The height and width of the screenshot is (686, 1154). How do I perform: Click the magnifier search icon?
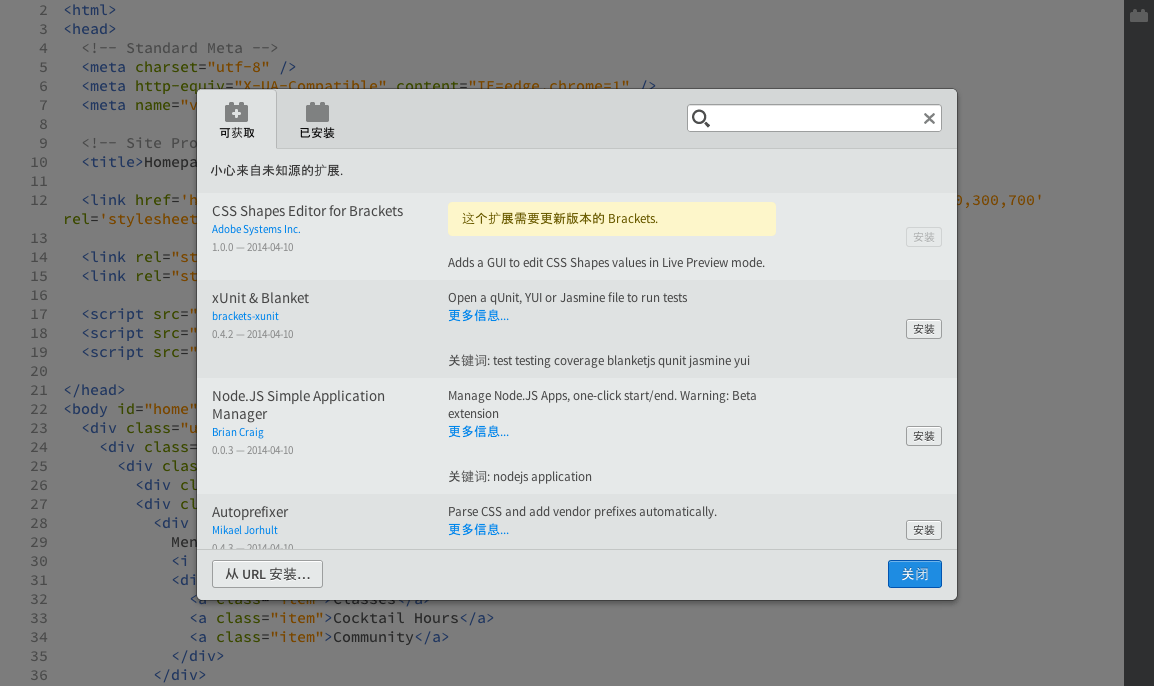point(701,119)
